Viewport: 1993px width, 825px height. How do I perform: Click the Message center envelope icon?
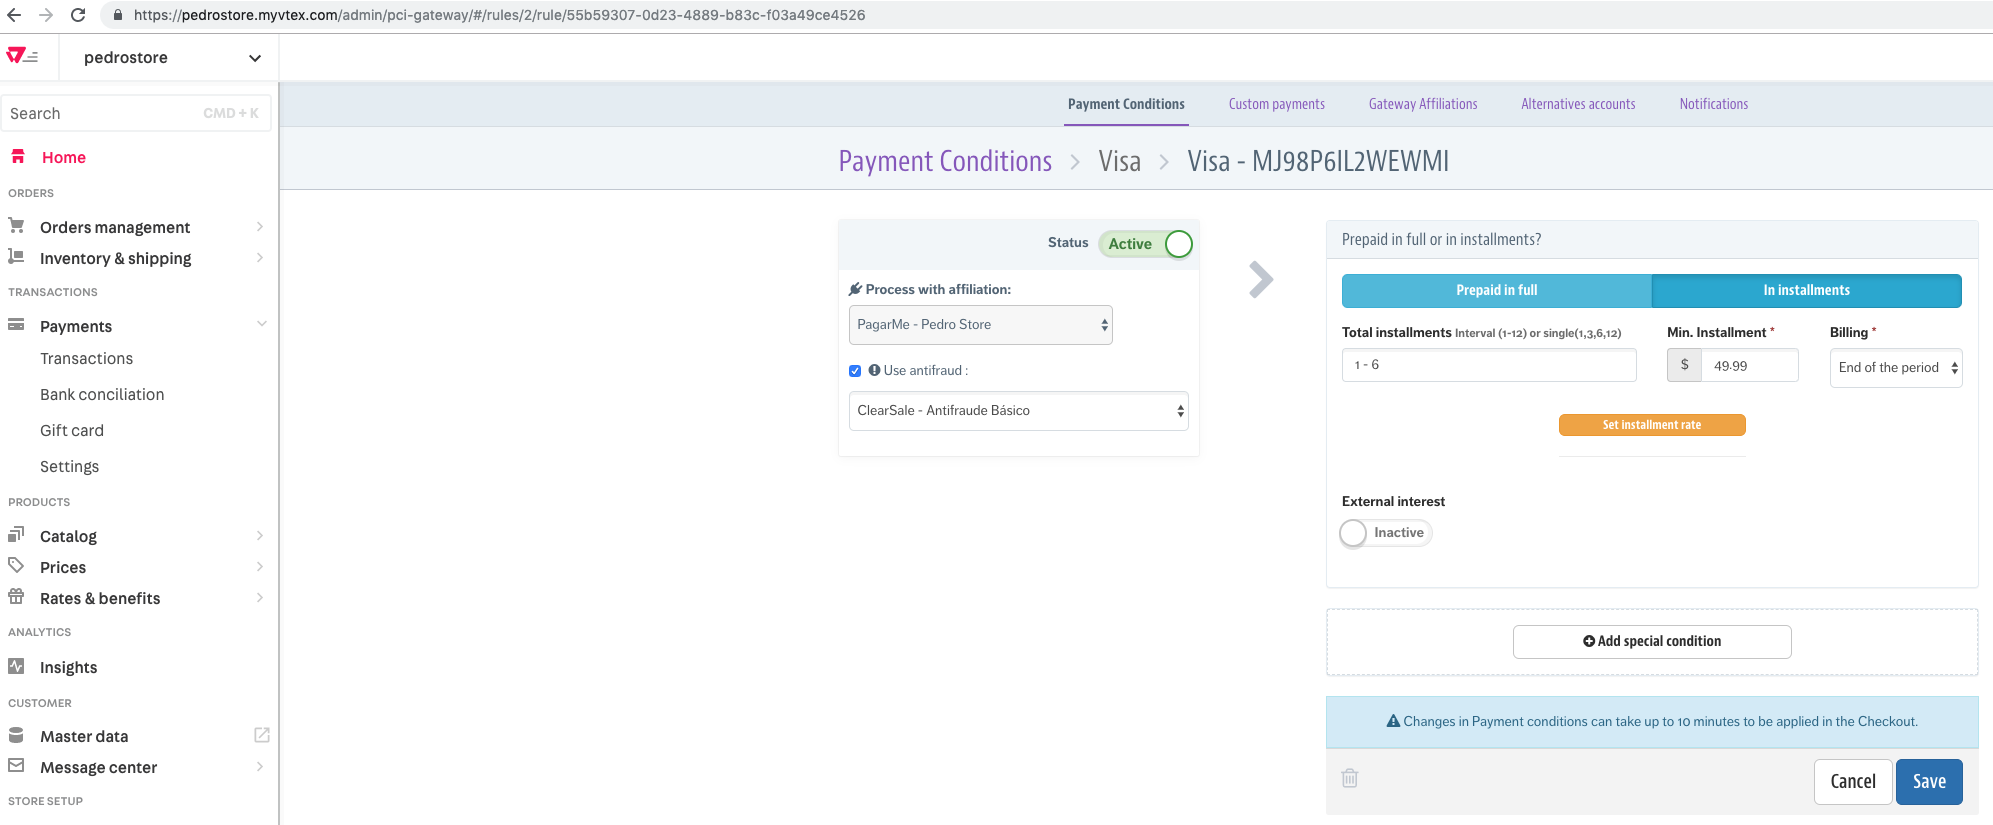(16, 765)
